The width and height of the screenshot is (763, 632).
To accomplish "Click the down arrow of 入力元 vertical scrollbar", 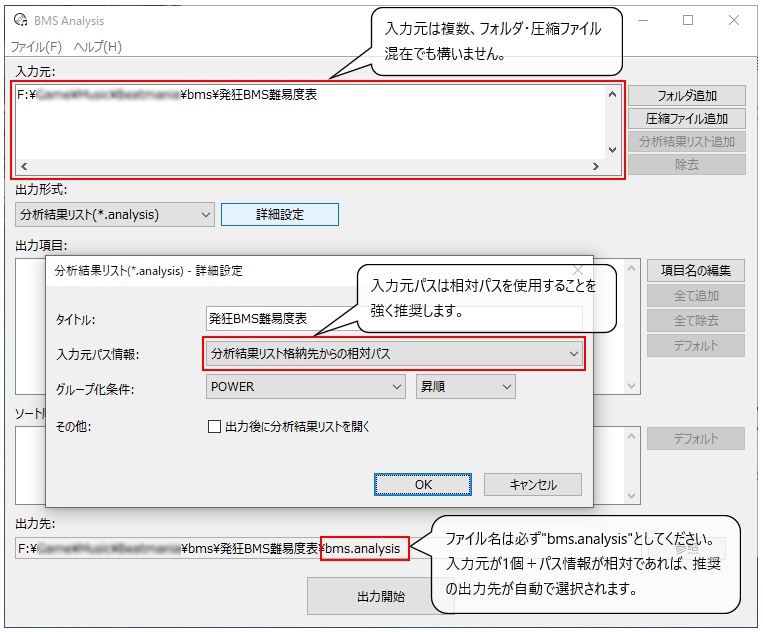I will point(612,149).
